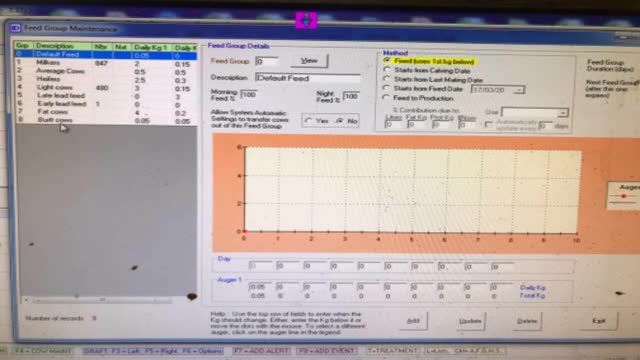Click the last Auger 1 input field
Viewport: 640px width, 360px height.
tap(502, 287)
